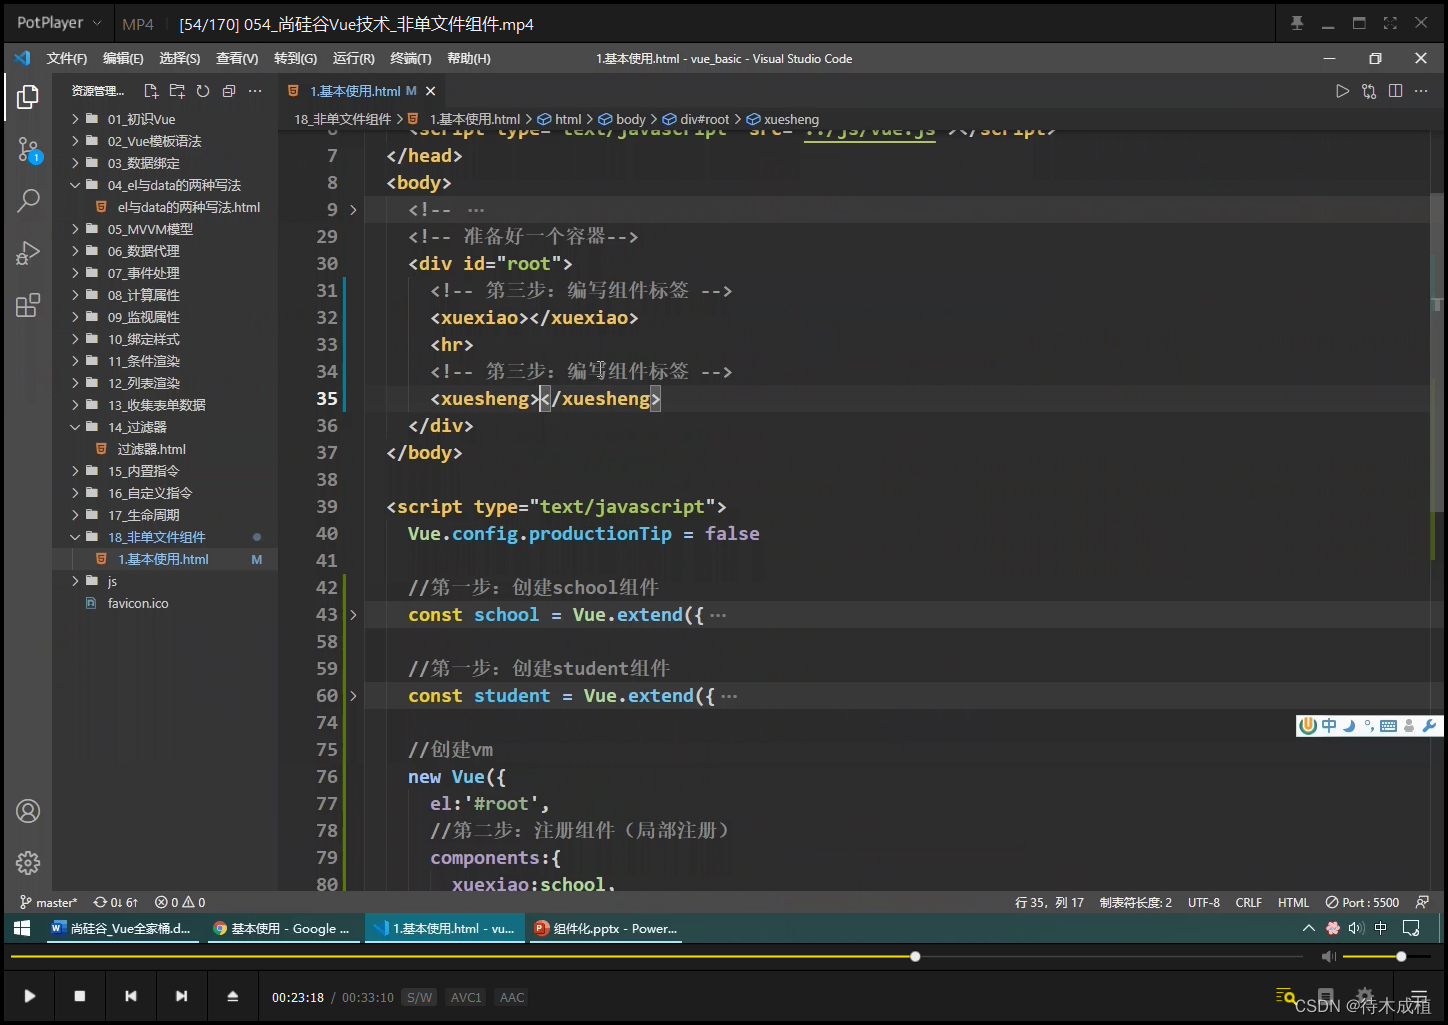This screenshot has width=1448, height=1025.
Task: Open the 编辑(E) menu
Action: [123, 59]
